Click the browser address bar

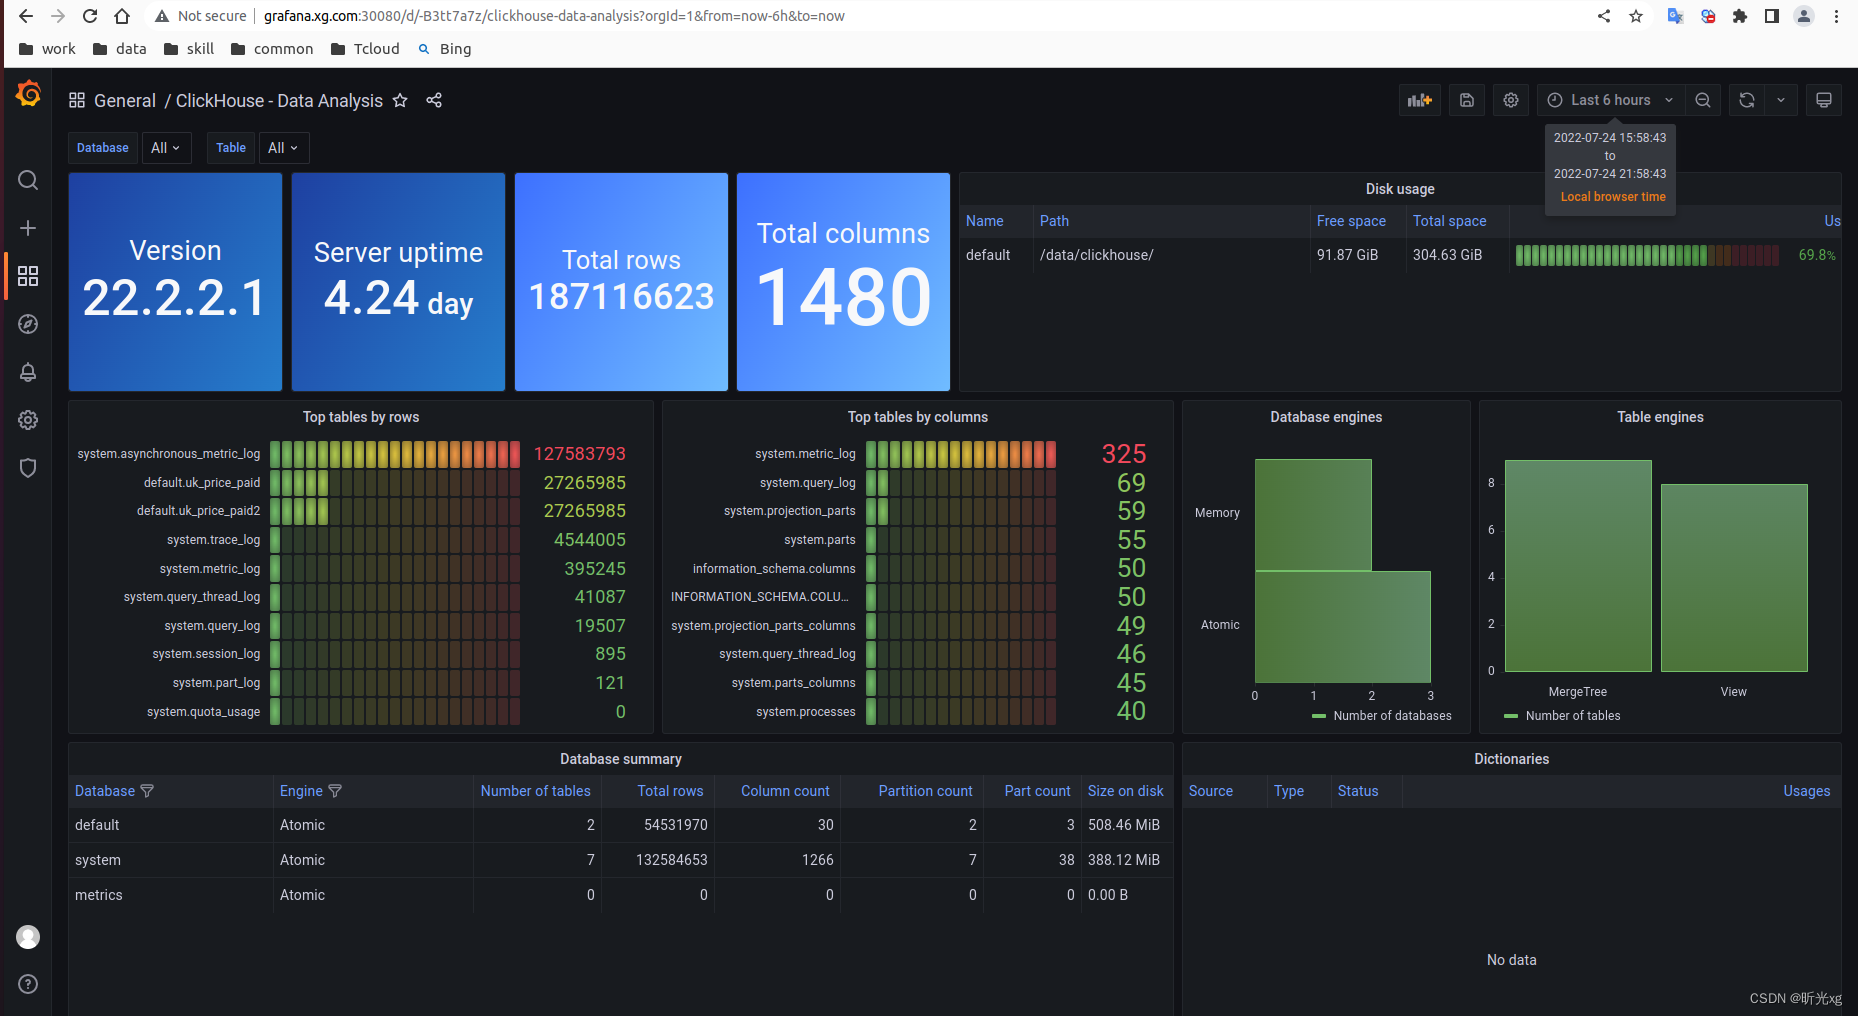point(550,16)
